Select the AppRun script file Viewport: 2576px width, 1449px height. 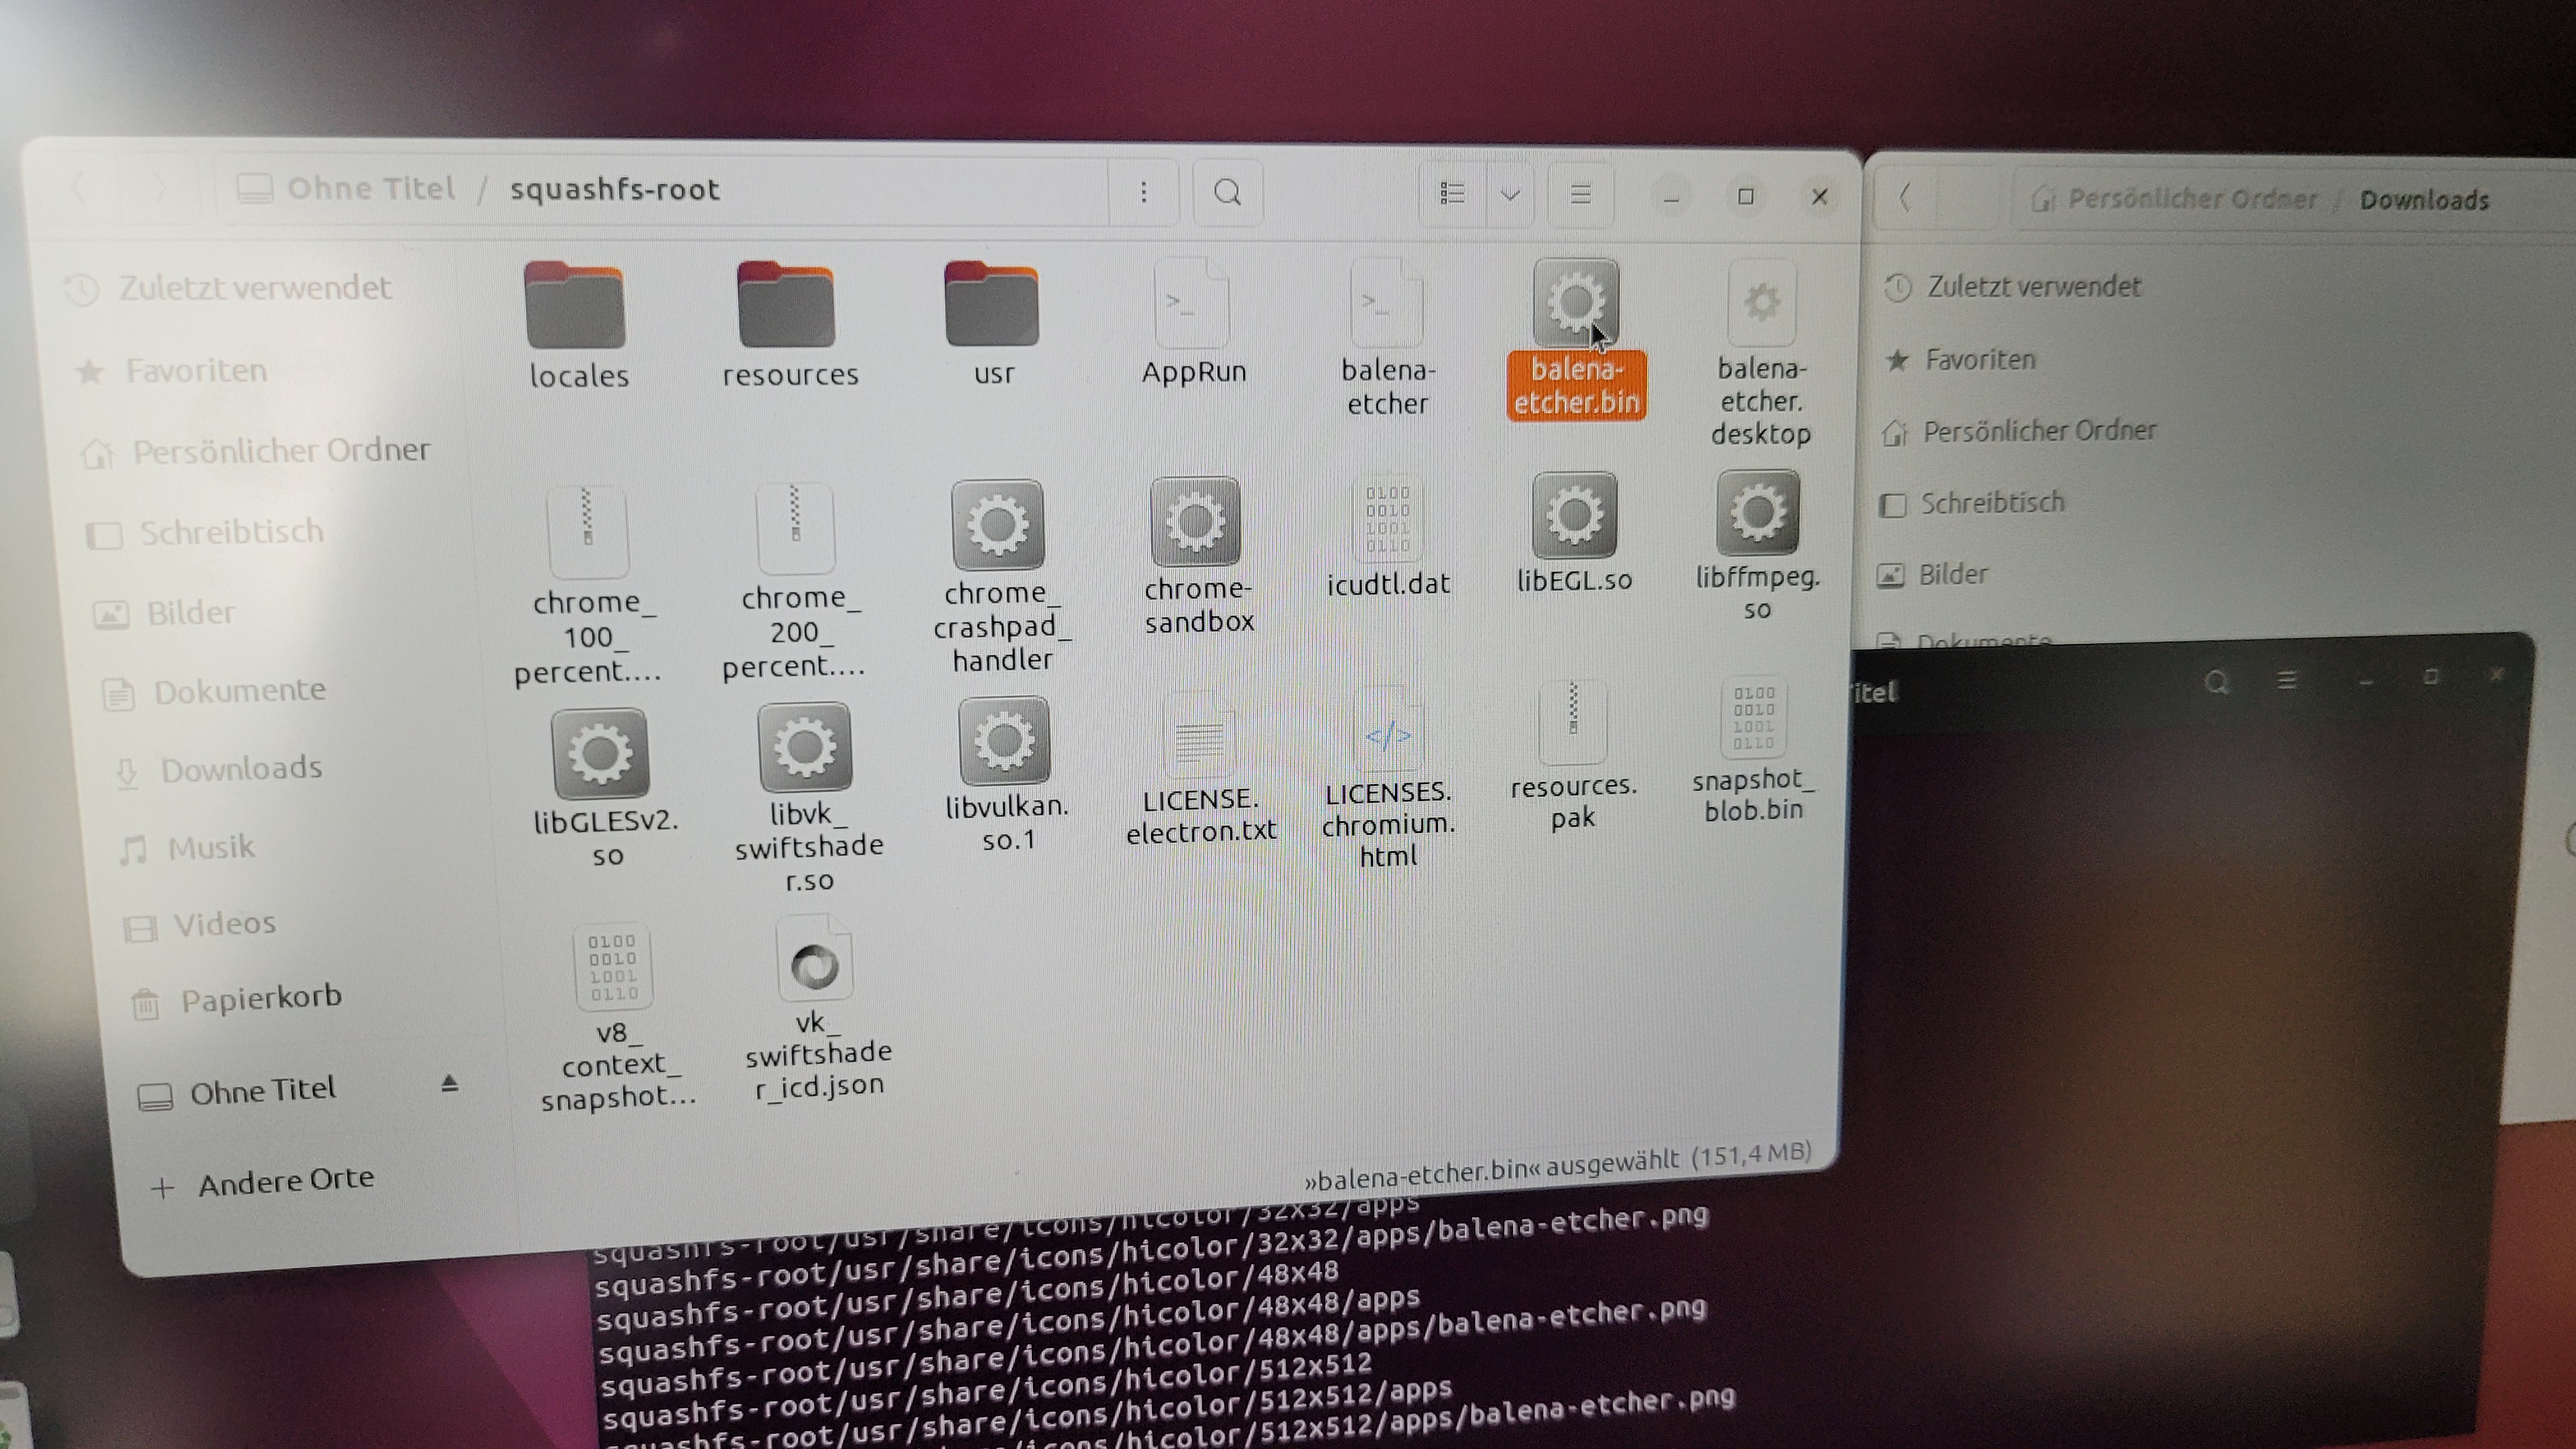(x=1191, y=304)
